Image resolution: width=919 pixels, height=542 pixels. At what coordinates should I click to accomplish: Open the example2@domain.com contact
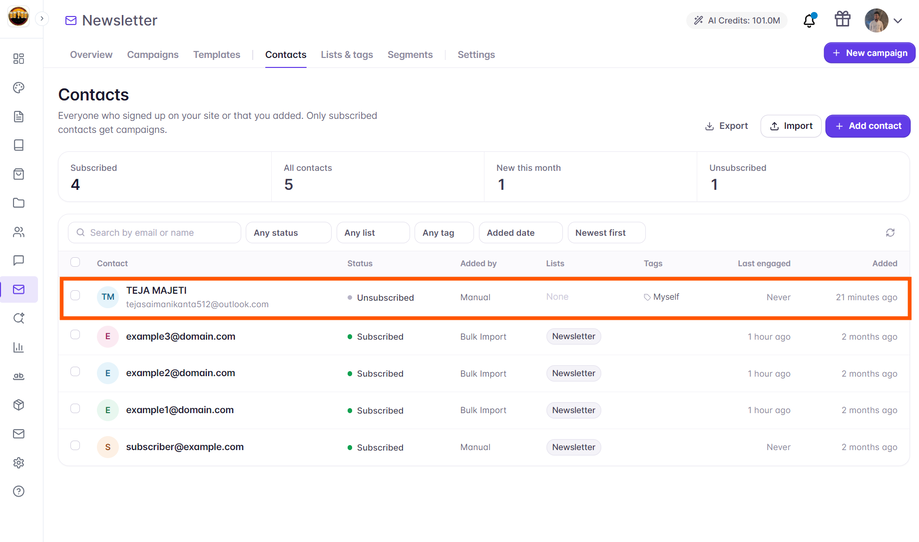coord(181,373)
